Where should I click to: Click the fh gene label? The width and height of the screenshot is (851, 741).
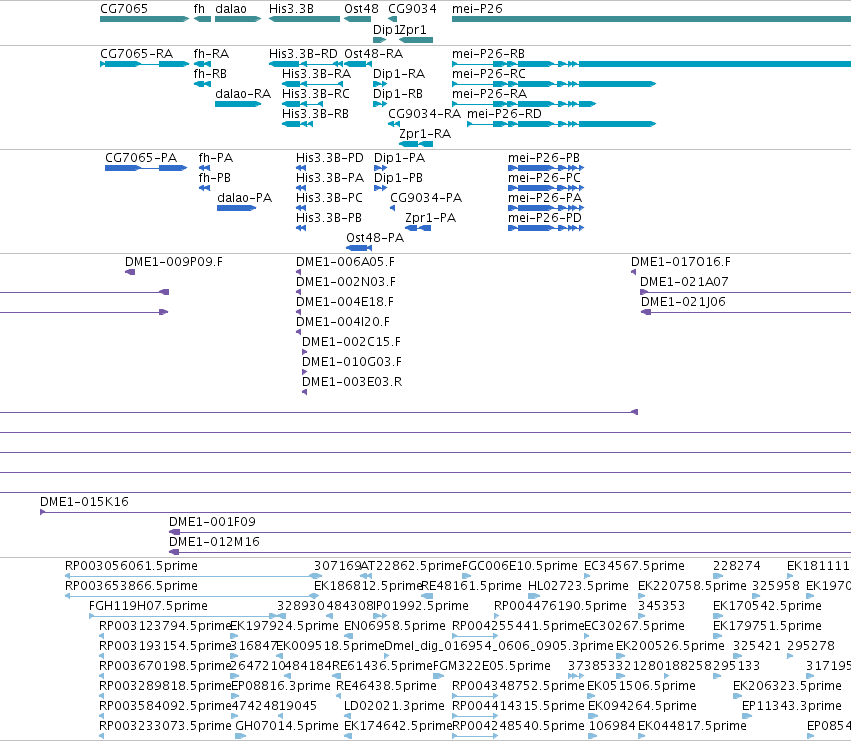point(199,9)
